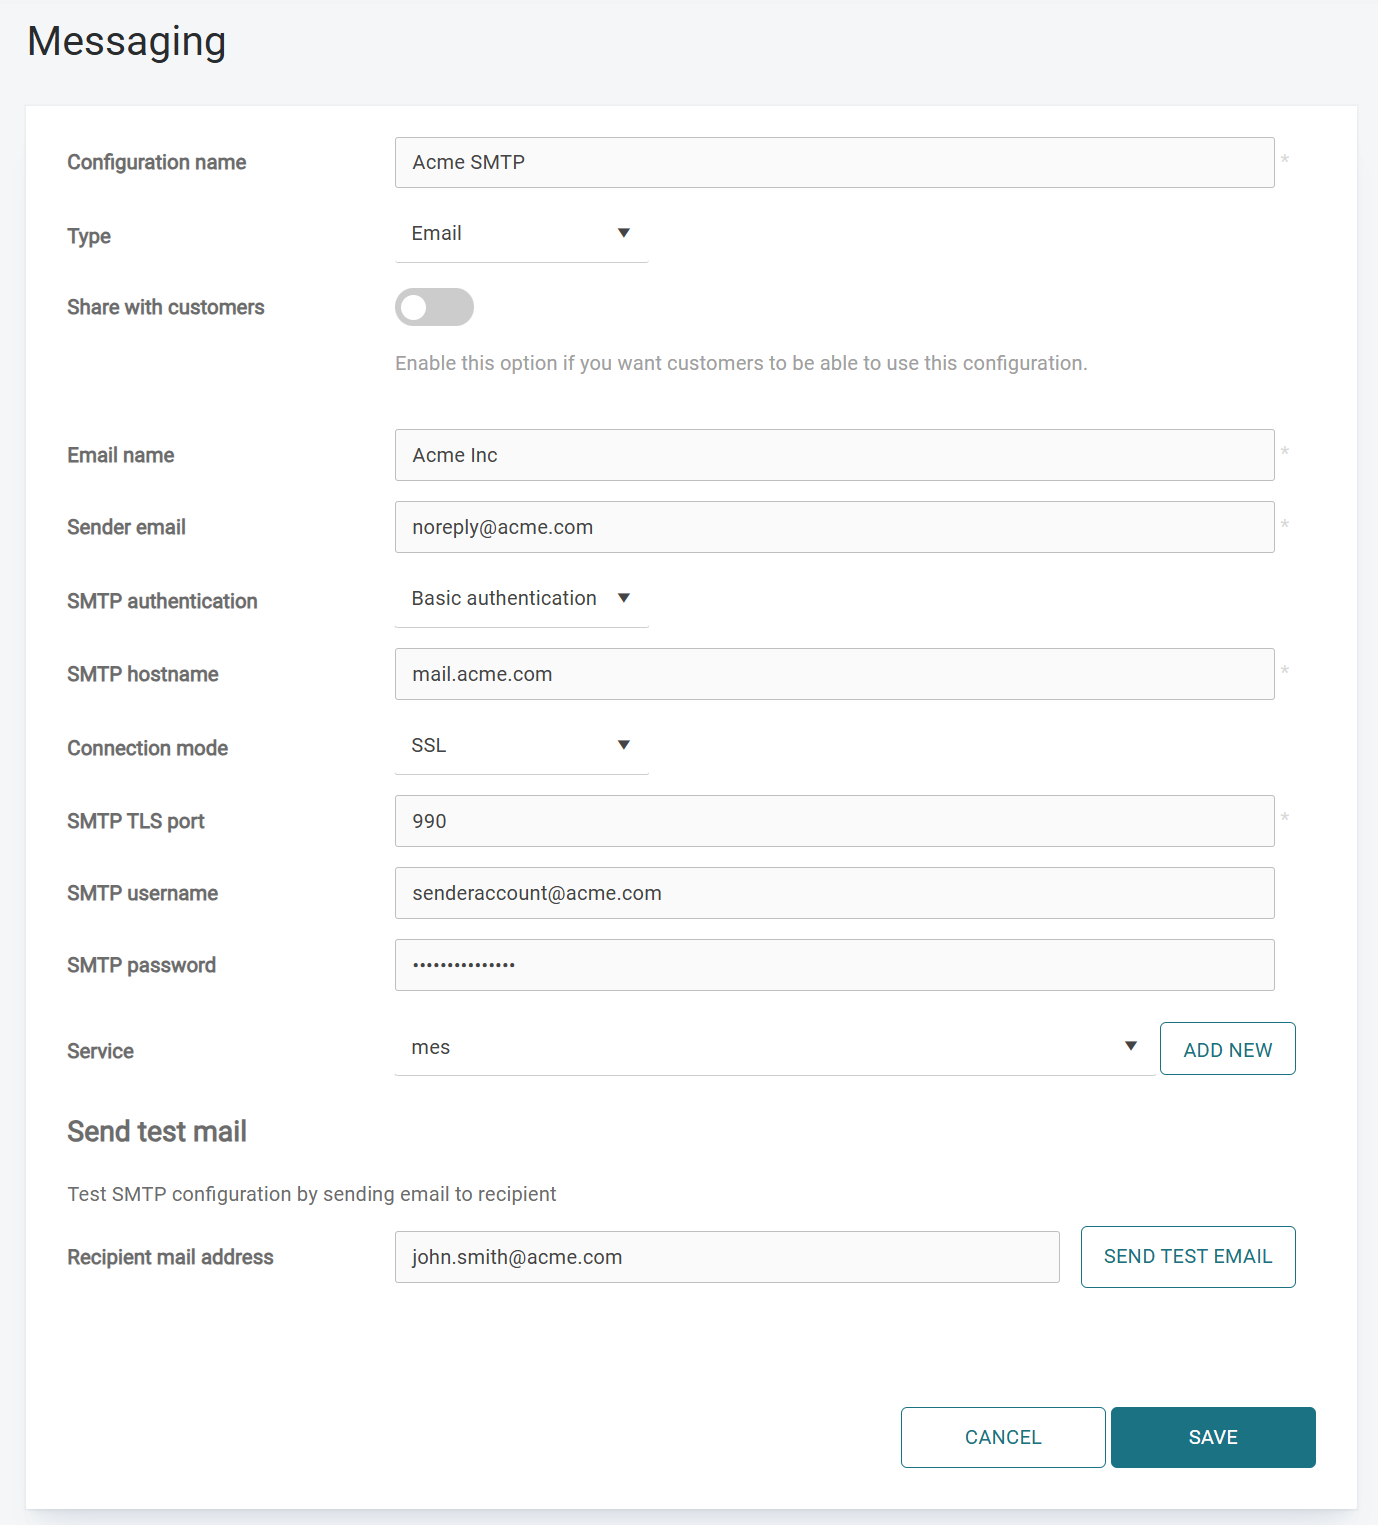Open Connection mode SSL dropdown
The width and height of the screenshot is (1378, 1525).
click(x=520, y=746)
